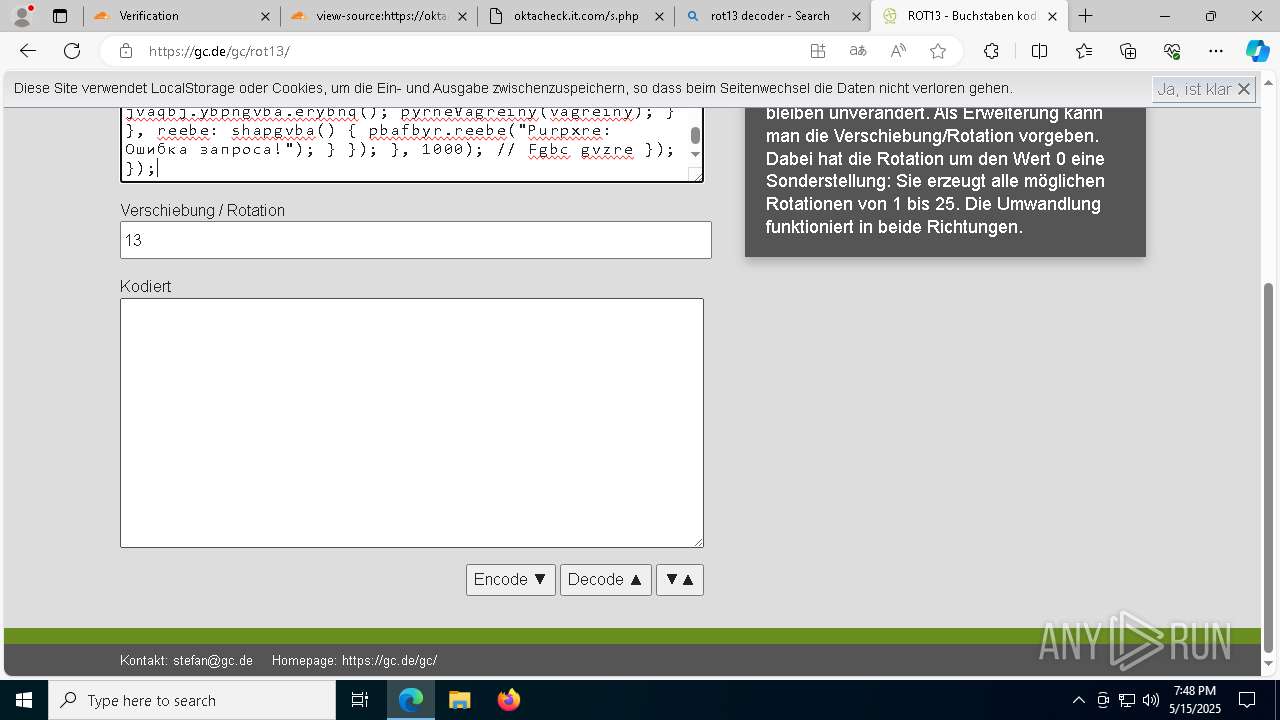Click the taskbar search box

[x=192, y=700]
